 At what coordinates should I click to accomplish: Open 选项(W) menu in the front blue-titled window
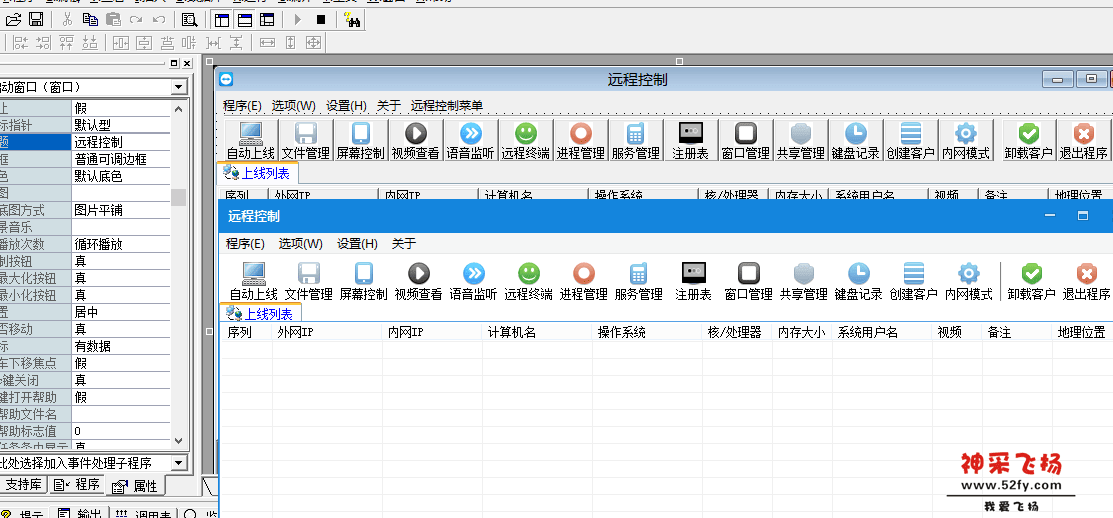tap(301, 243)
